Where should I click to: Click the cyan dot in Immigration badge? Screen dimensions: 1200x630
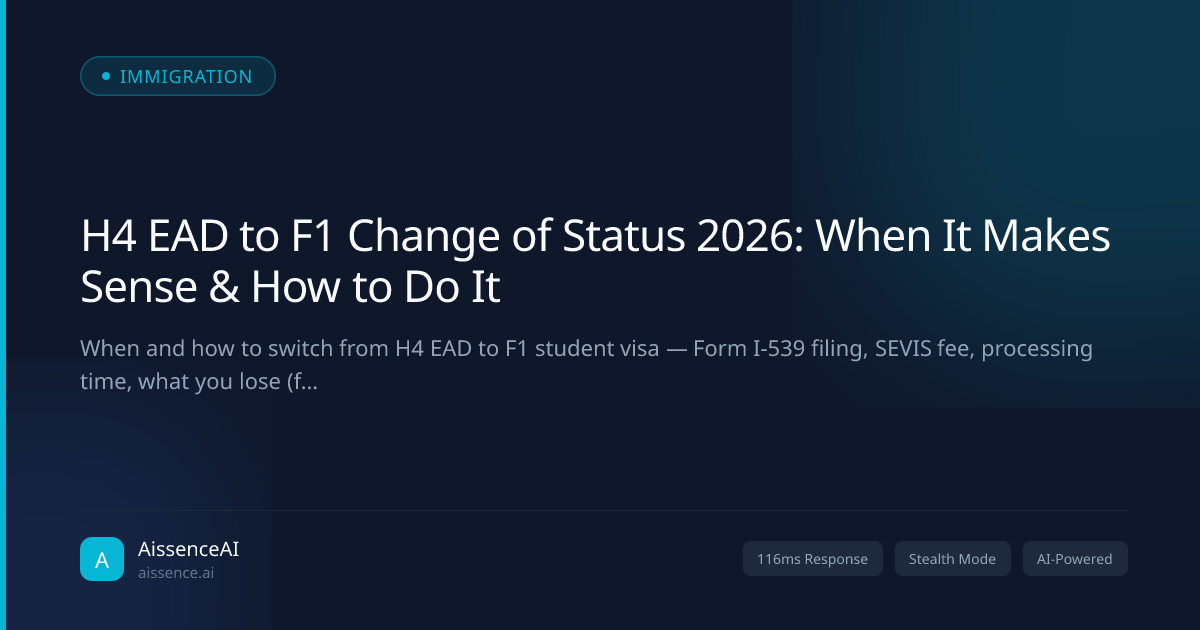pos(106,76)
